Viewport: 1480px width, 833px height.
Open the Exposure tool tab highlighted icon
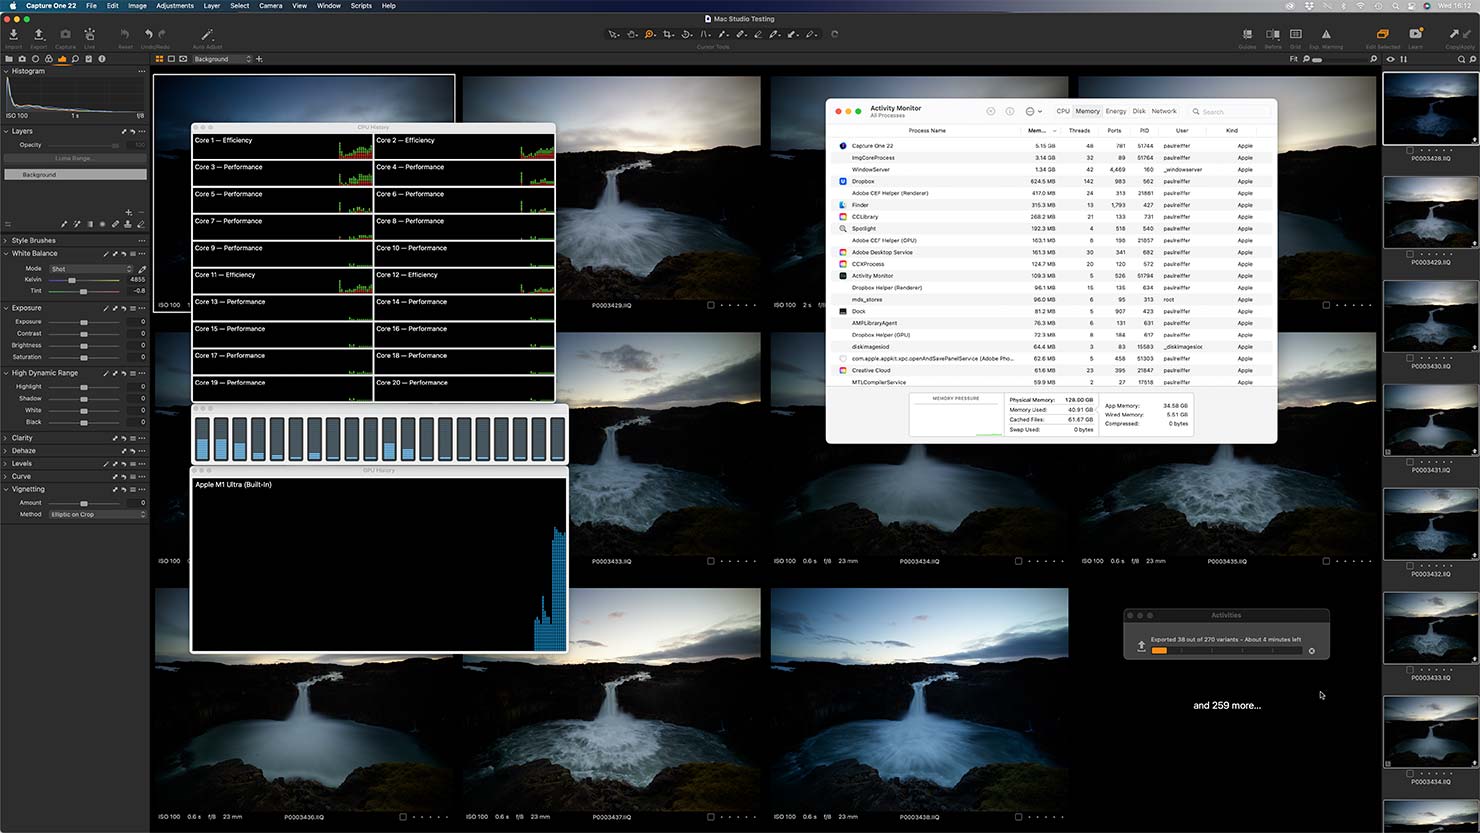click(x=62, y=59)
